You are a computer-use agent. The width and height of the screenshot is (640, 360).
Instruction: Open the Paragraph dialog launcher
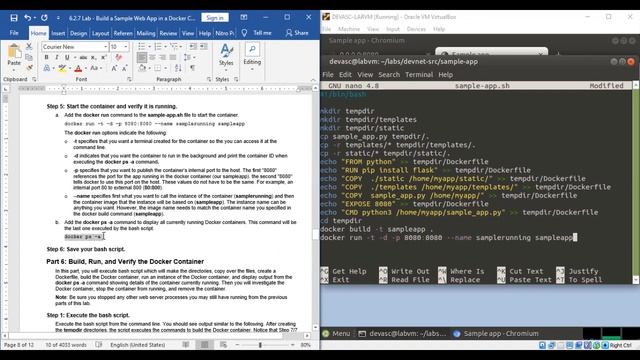tap(209, 79)
